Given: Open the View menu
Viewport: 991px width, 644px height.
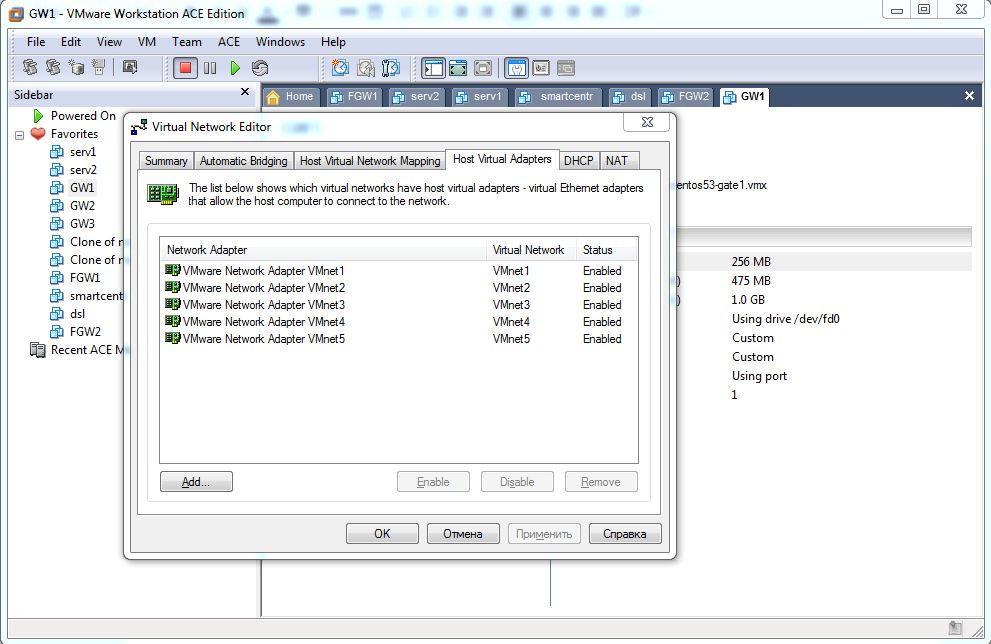Looking at the screenshot, I should coord(109,42).
